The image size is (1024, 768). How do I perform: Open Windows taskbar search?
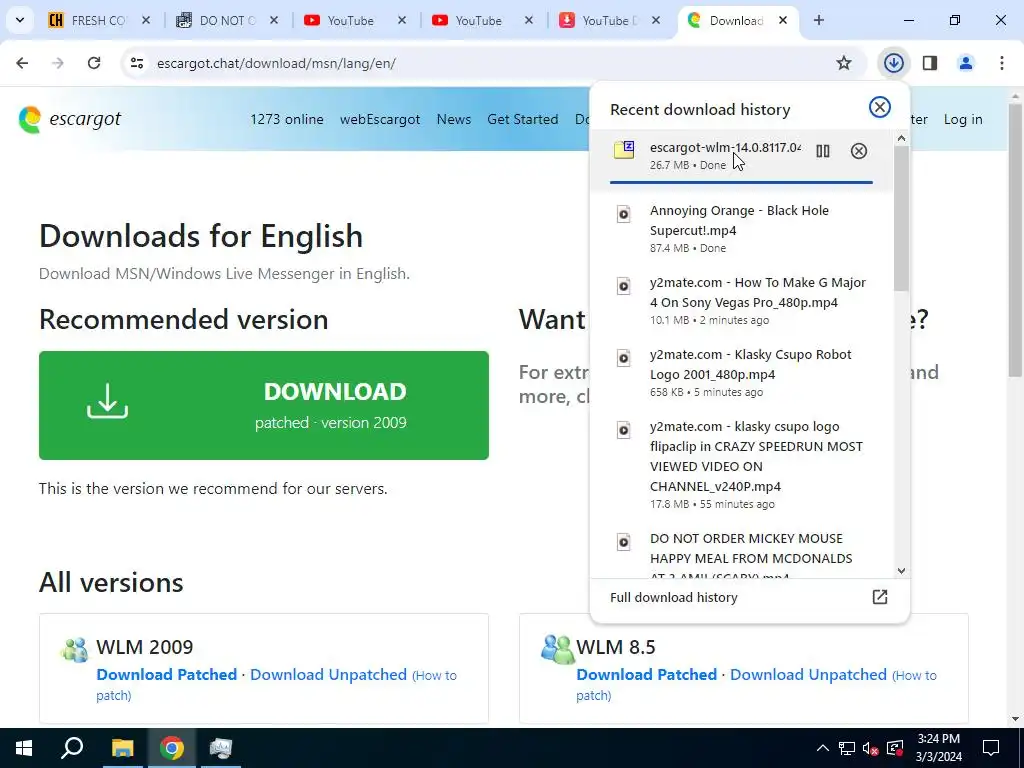(72, 748)
